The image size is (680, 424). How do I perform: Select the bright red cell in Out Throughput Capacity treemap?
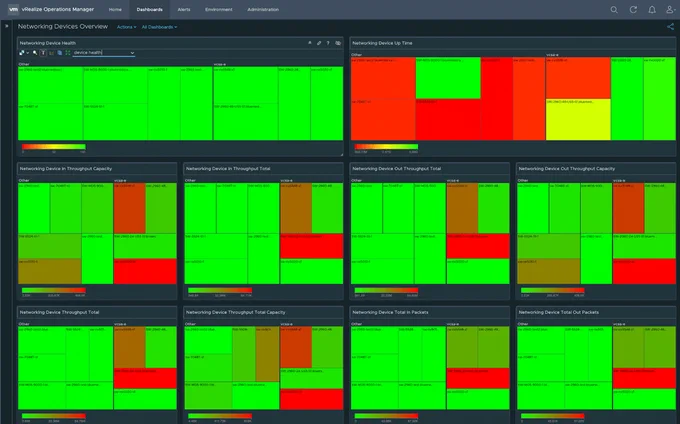(x=644, y=271)
